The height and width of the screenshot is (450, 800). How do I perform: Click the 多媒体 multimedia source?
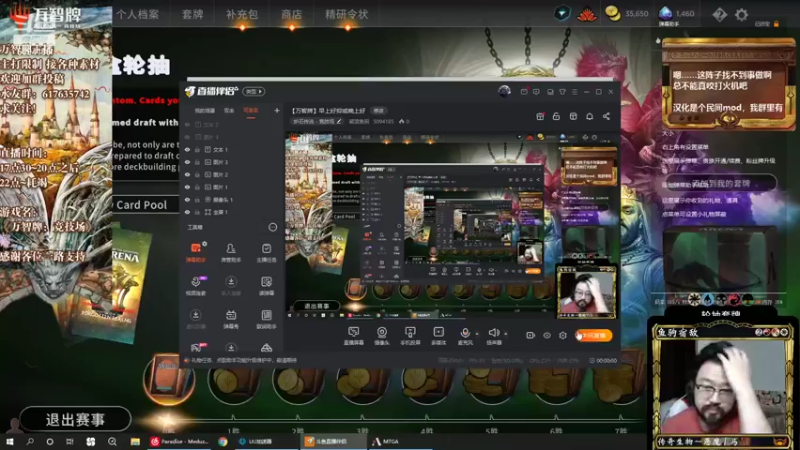pyautogui.click(x=438, y=336)
